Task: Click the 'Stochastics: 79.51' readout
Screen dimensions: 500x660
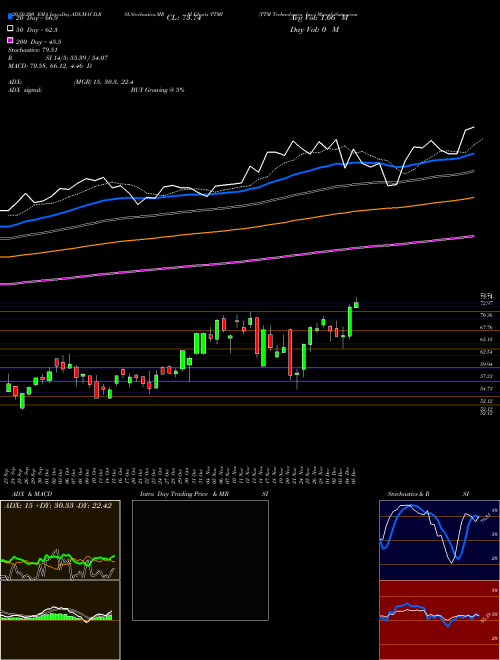Action: pos(31,50)
